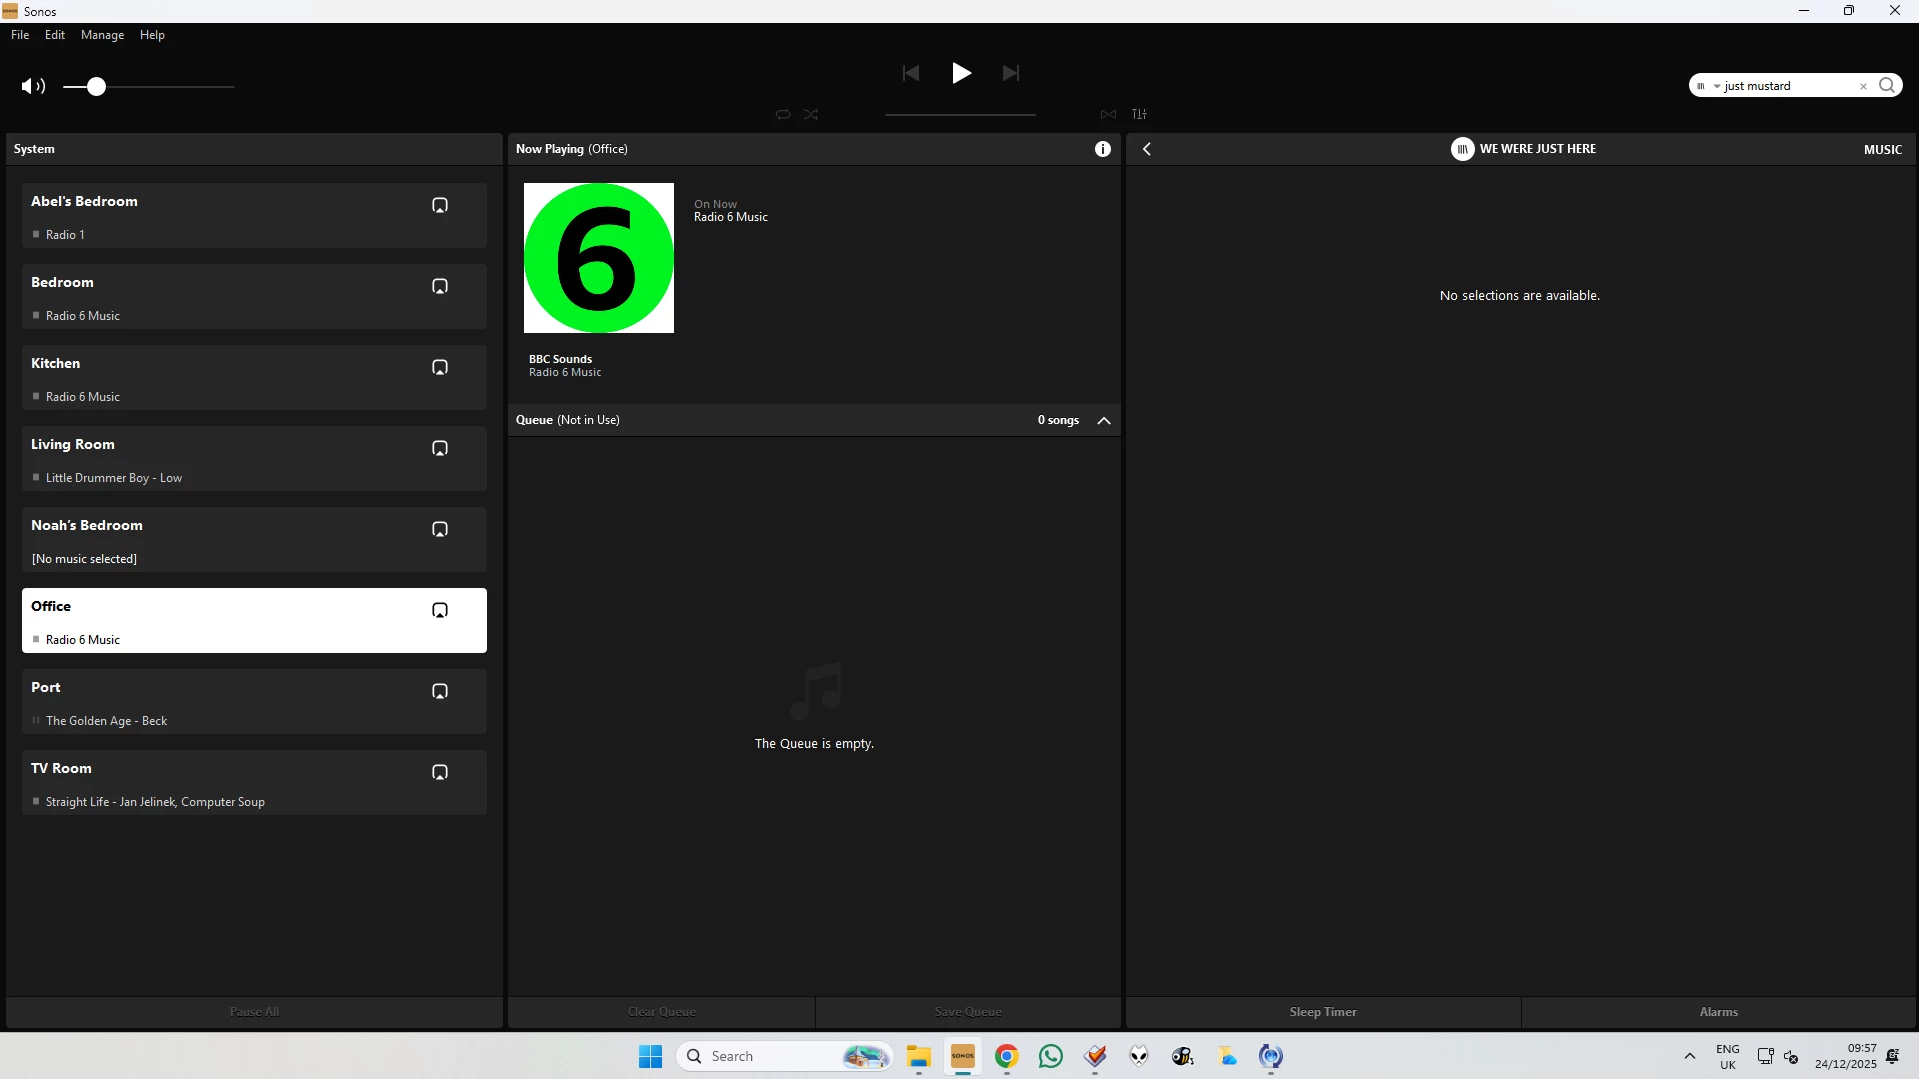Screen dimensions: 1919x1079
Task: Click 'Little Drummer Boy - Low' text
Action: click(114, 478)
